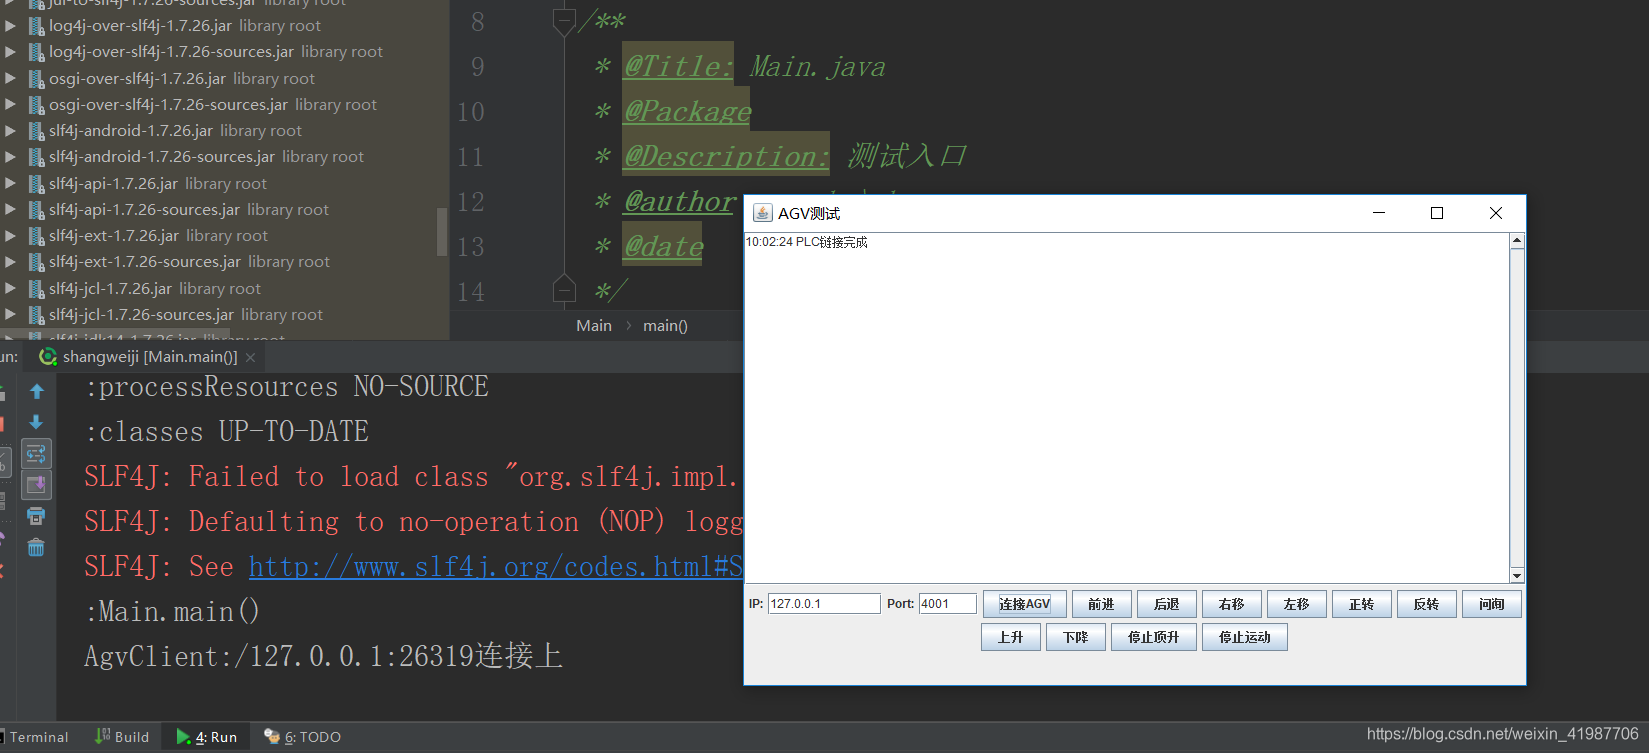Image resolution: width=1649 pixels, height=753 pixels.
Task: Select slf4j-ext-1.7.26.jar in project tree
Action: click(x=114, y=235)
